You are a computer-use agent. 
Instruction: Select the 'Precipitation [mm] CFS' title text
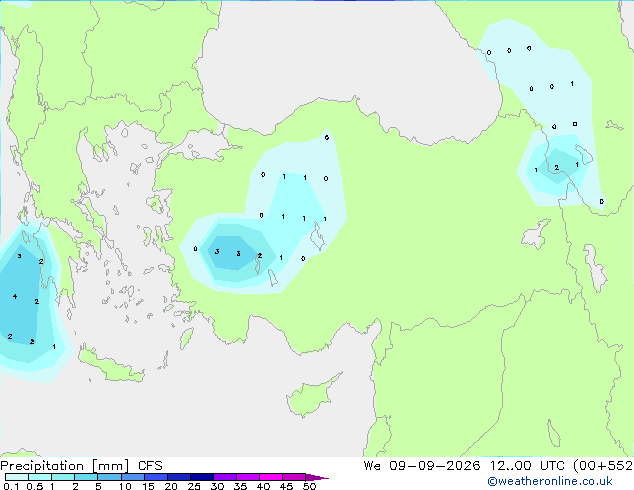coord(81,466)
